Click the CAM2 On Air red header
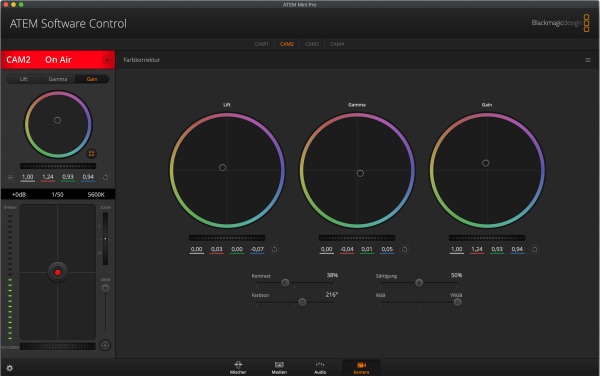 pyautogui.click(x=58, y=60)
